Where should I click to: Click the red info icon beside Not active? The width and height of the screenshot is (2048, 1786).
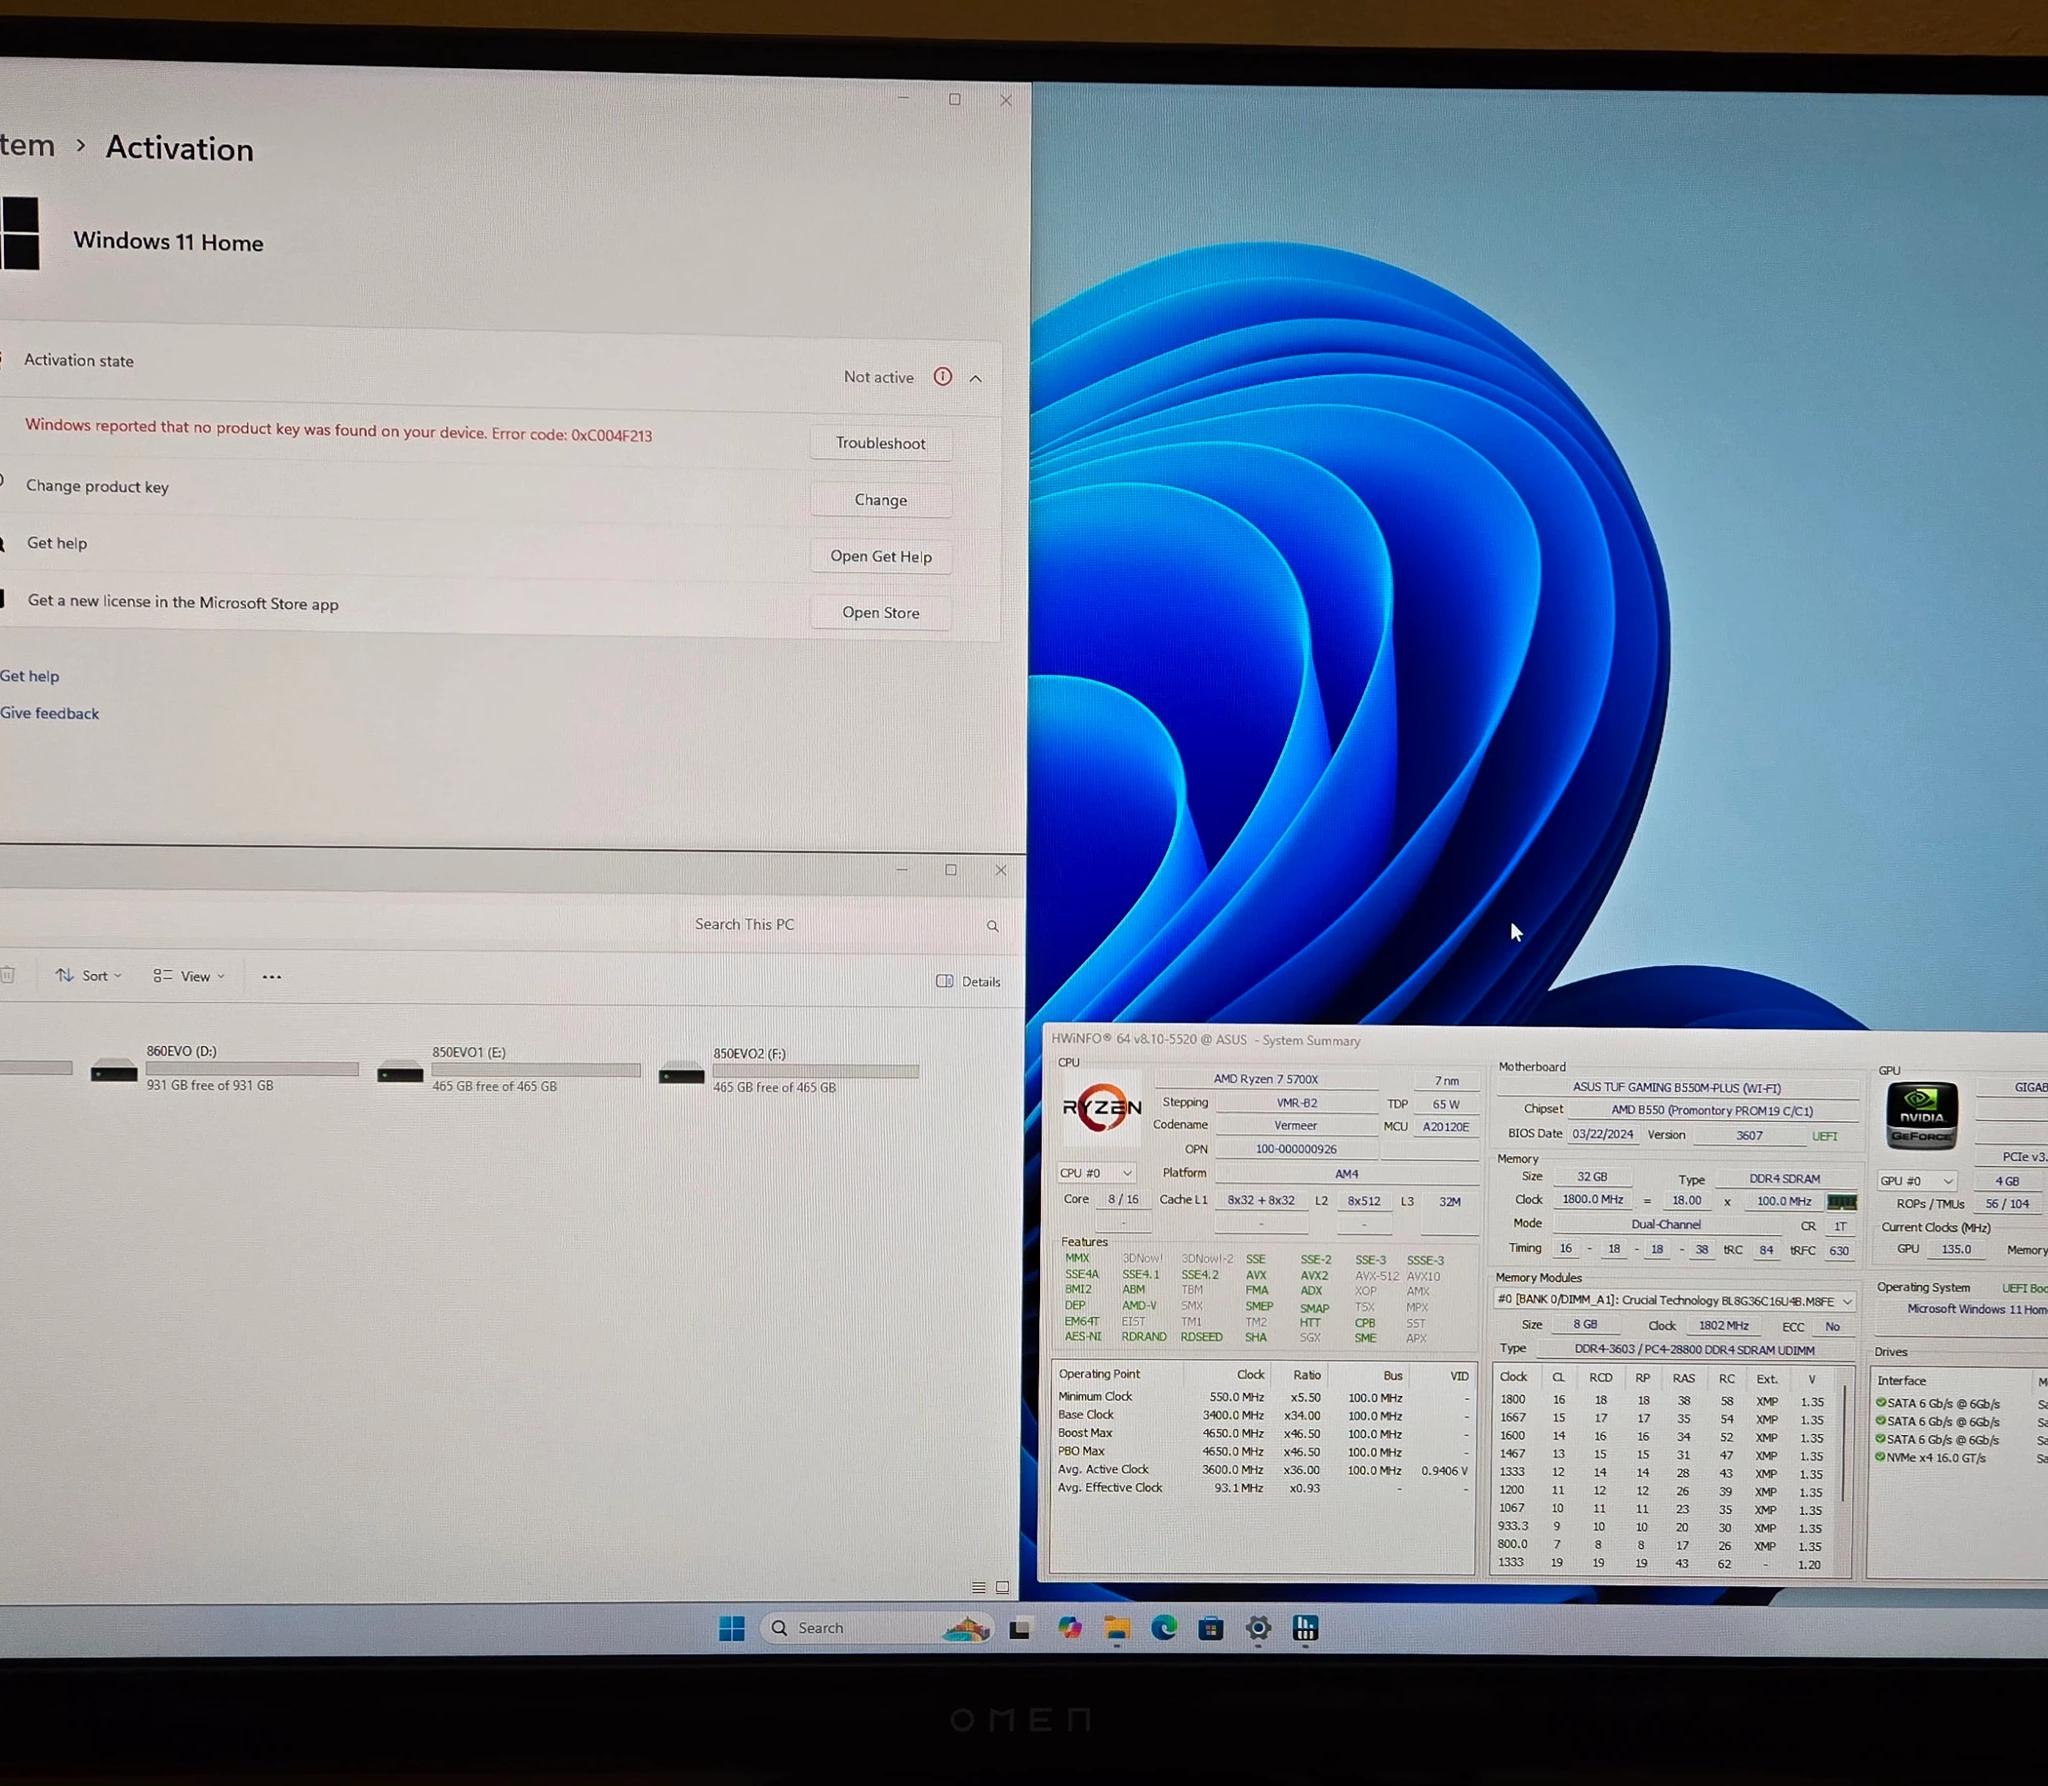click(942, 377)
